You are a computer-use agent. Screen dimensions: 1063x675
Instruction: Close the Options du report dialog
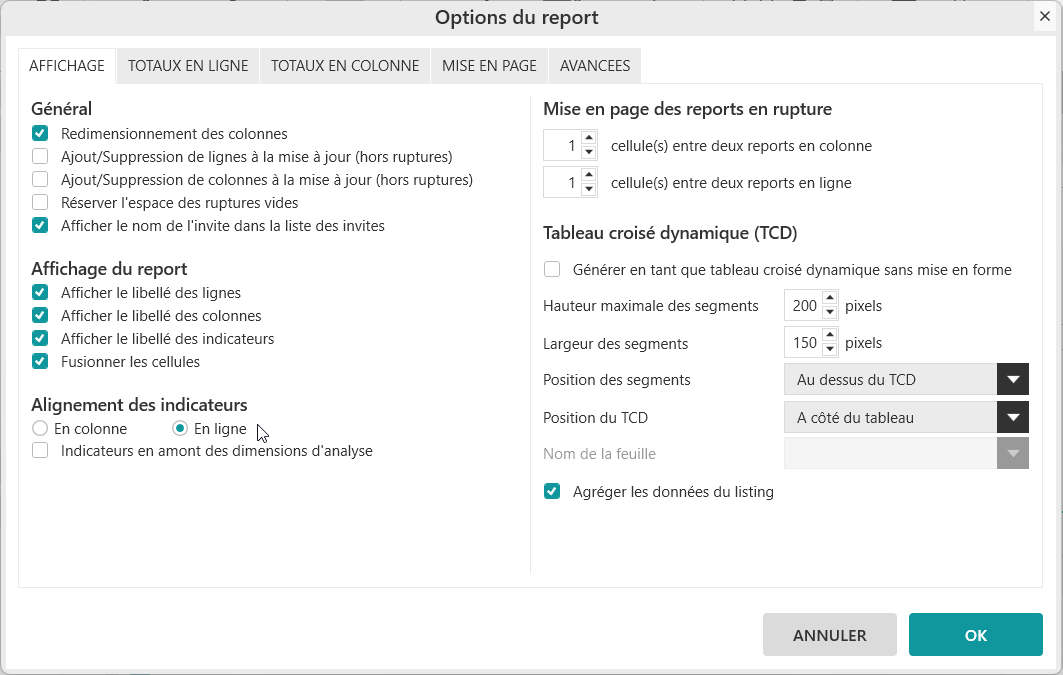pos(1045,16)
